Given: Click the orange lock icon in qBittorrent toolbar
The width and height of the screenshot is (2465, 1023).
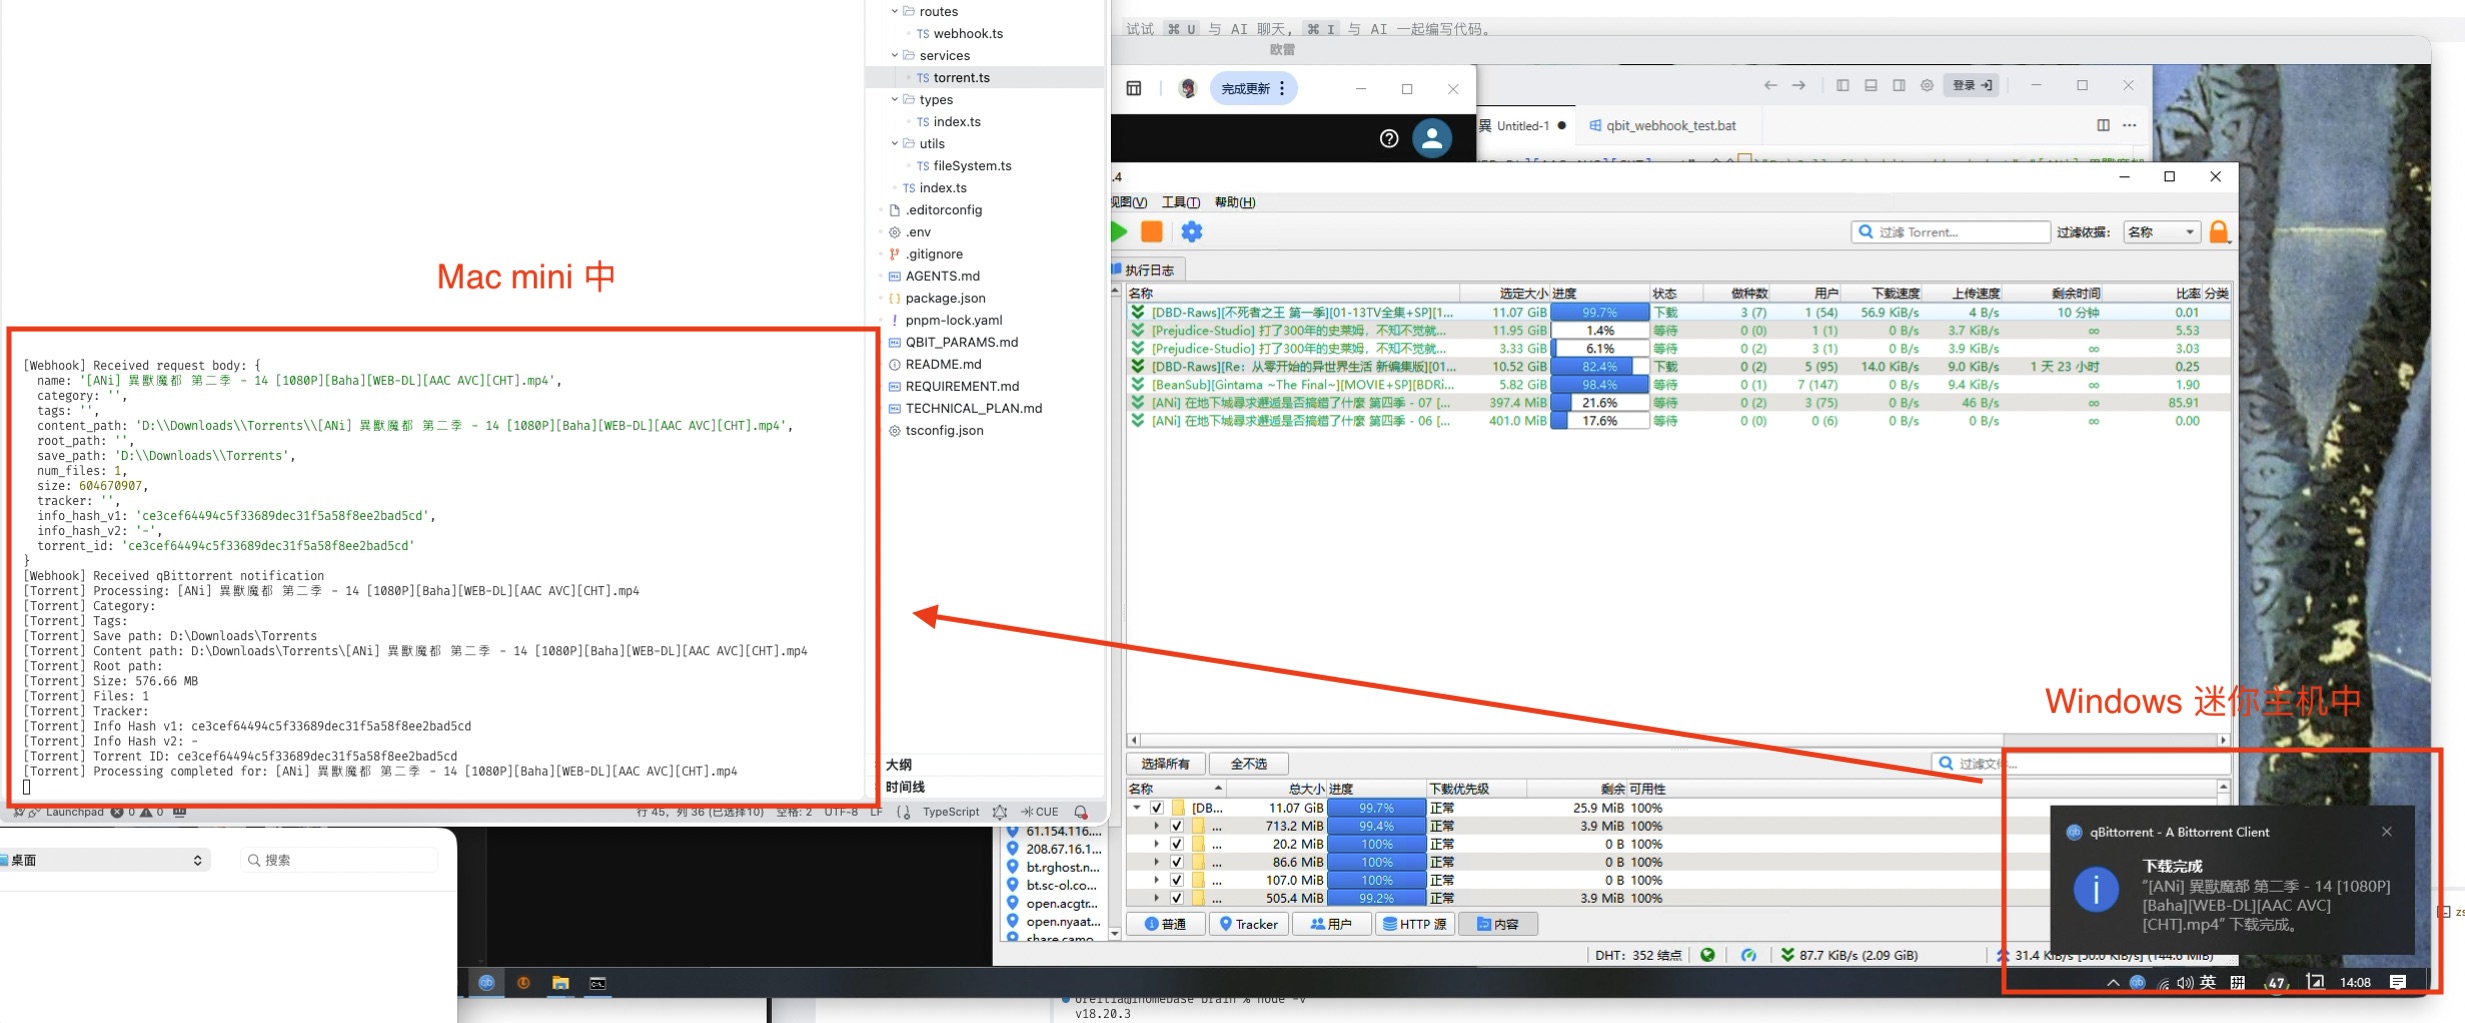Looking at the screenshot, I should point(2219,232).
